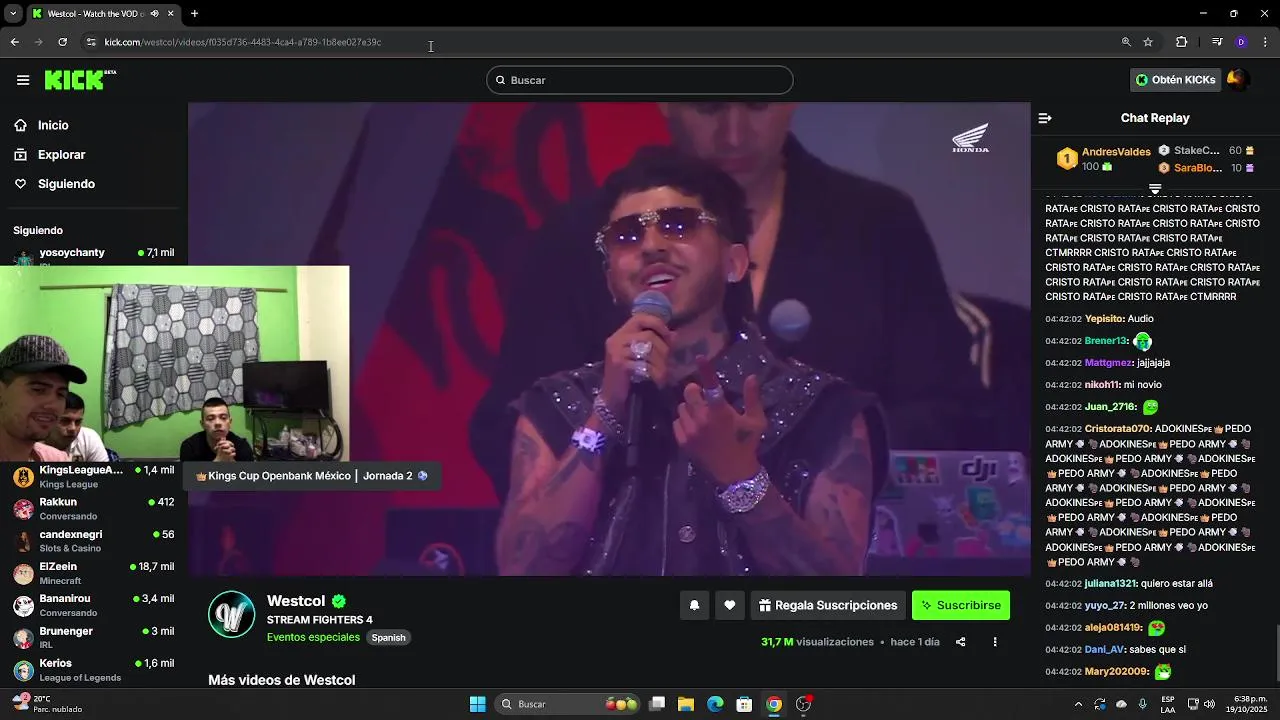Click the Chrome address bar
Image resolution: width=1280 pixels, height=720 pixels.
point(600,42)
